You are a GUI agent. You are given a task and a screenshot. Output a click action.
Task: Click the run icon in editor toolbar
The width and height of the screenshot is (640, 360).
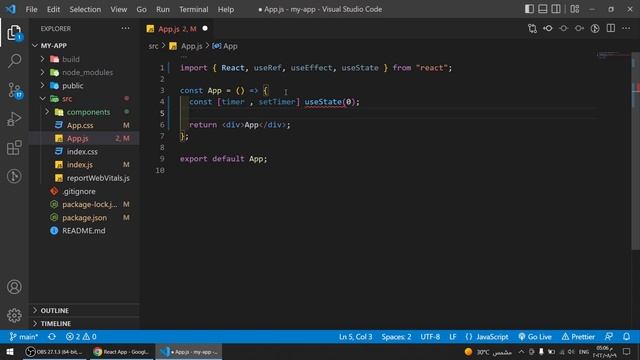pos(595,29)
